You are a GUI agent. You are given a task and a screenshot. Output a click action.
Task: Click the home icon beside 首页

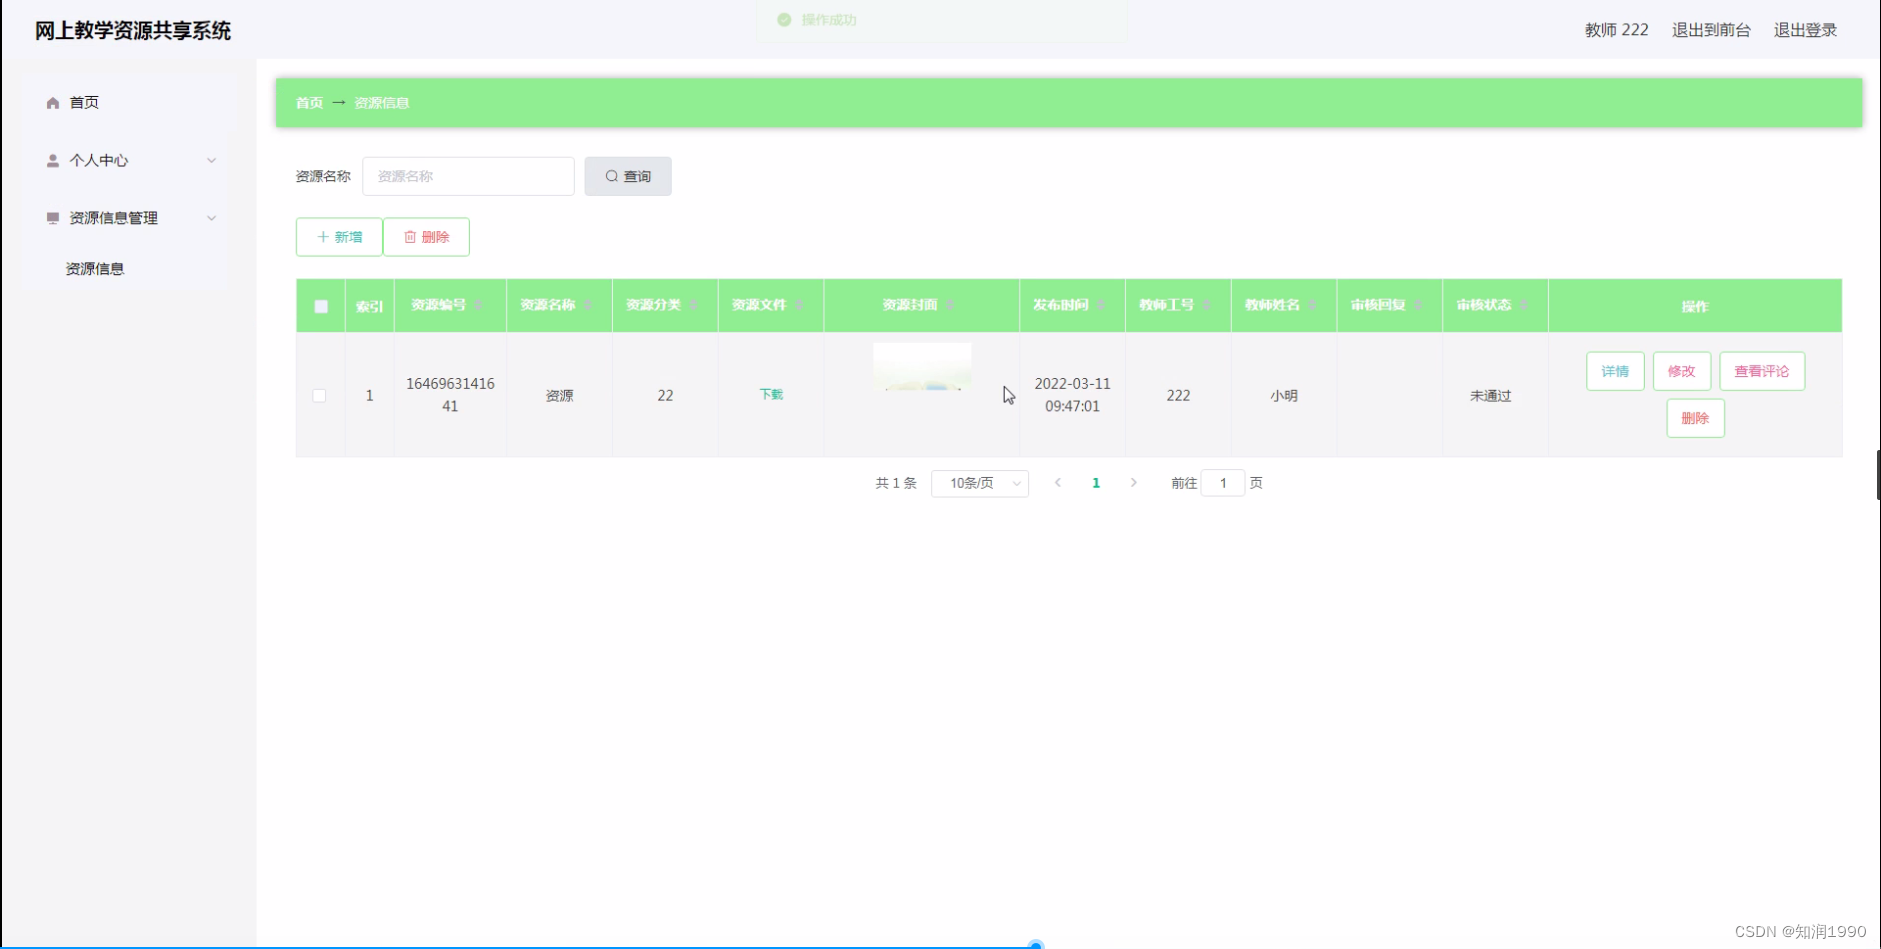(x=51, y=102)
